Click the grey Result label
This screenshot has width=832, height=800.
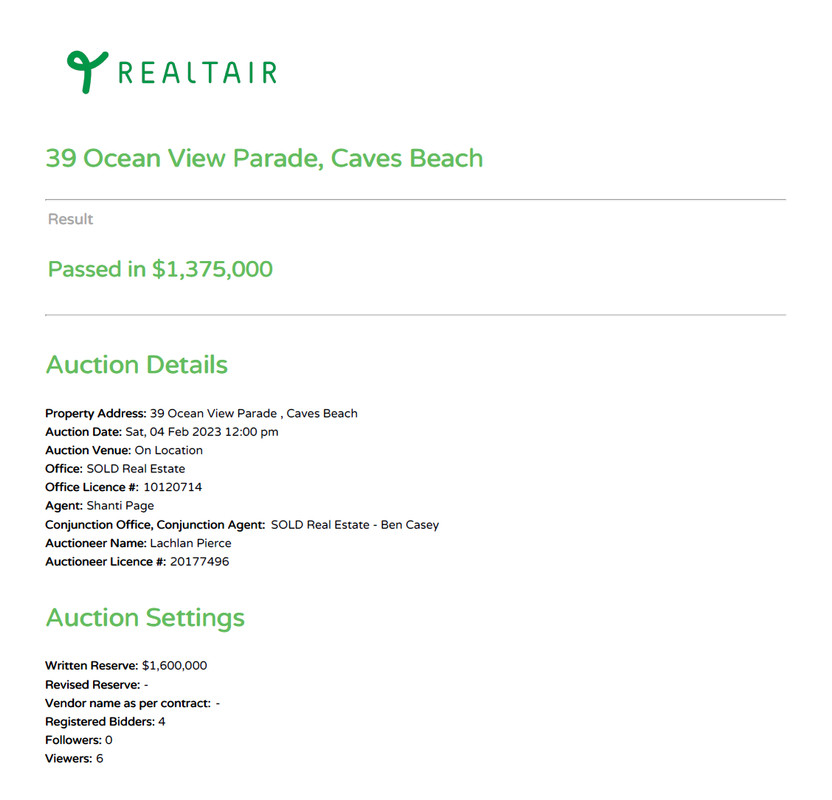click(70, 219)
